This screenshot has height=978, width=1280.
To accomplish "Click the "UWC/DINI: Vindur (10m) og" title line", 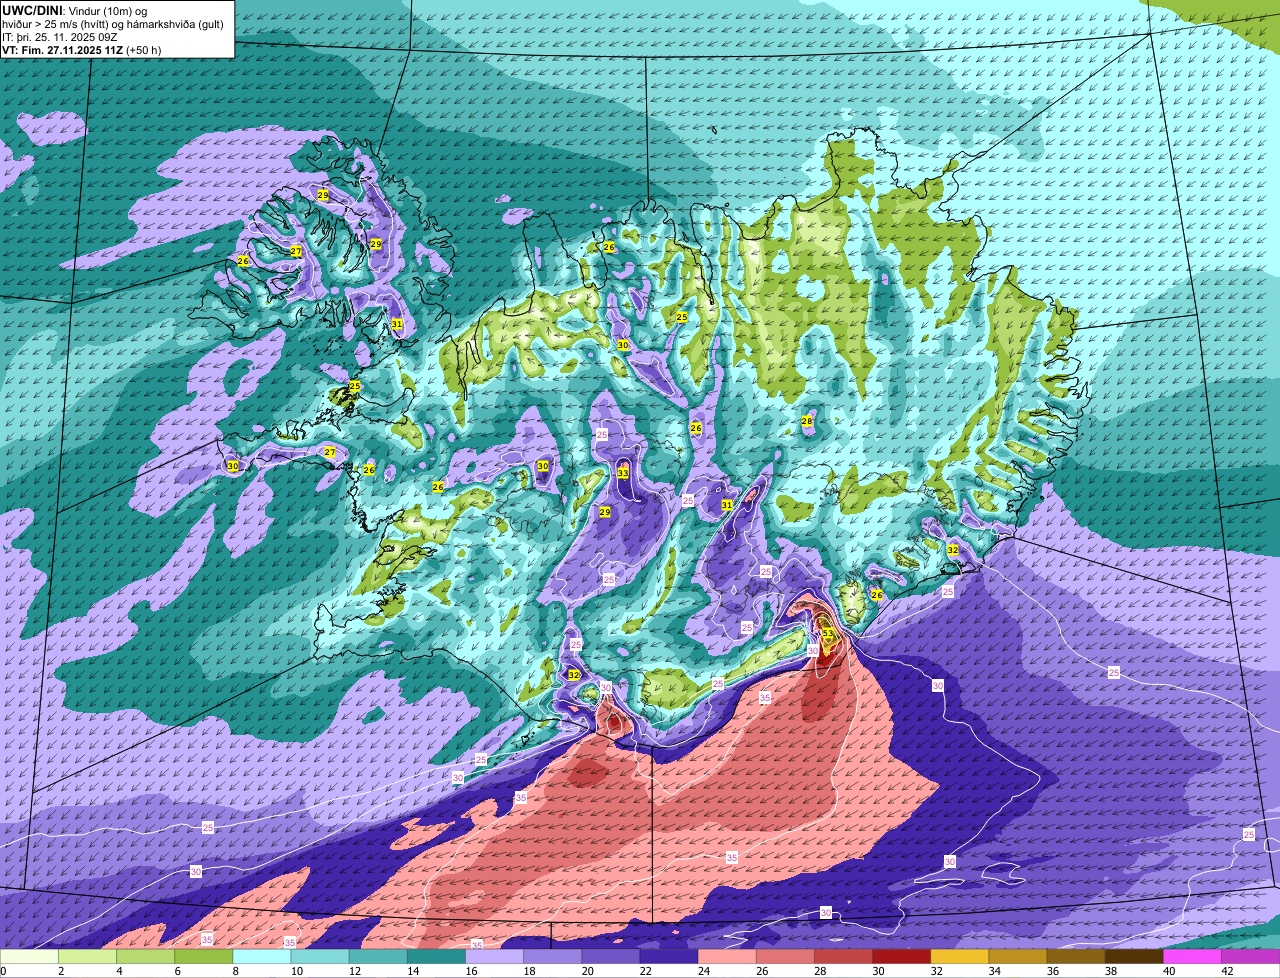I will point(74,11).
